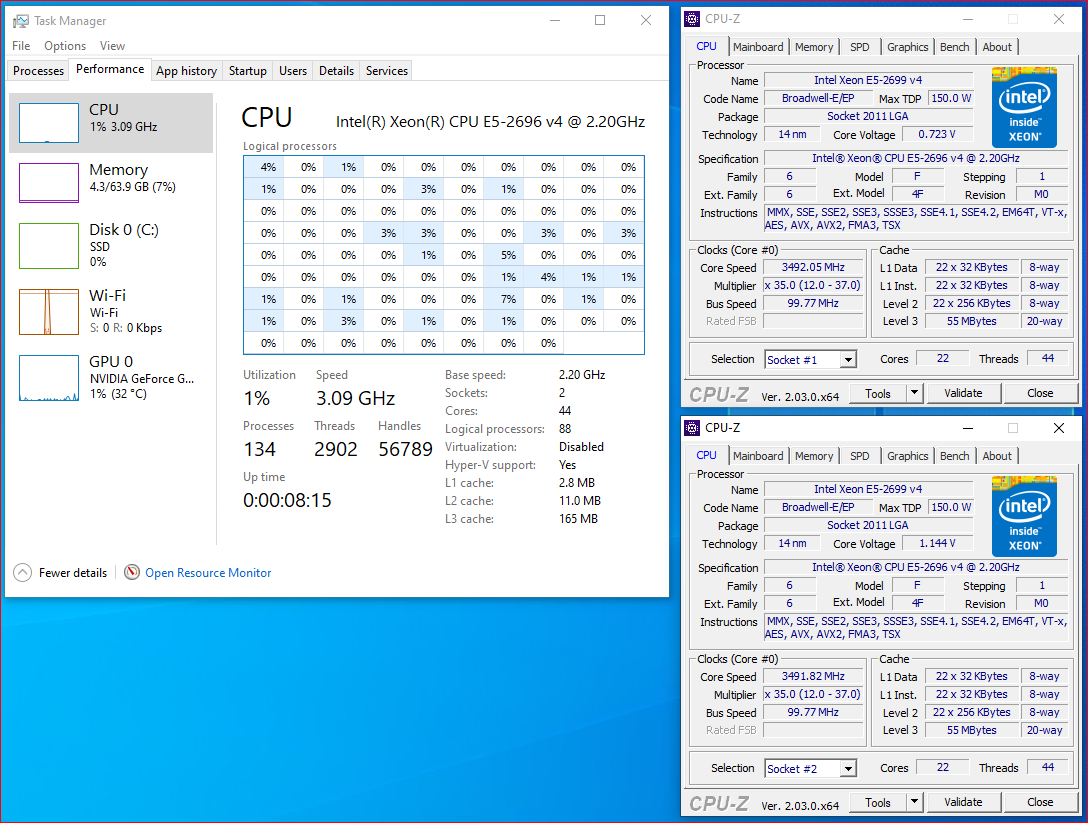Click the Mainboard tab in top CPU-Z
This screenshot has height=823, width=1088.
pos(758,46)
